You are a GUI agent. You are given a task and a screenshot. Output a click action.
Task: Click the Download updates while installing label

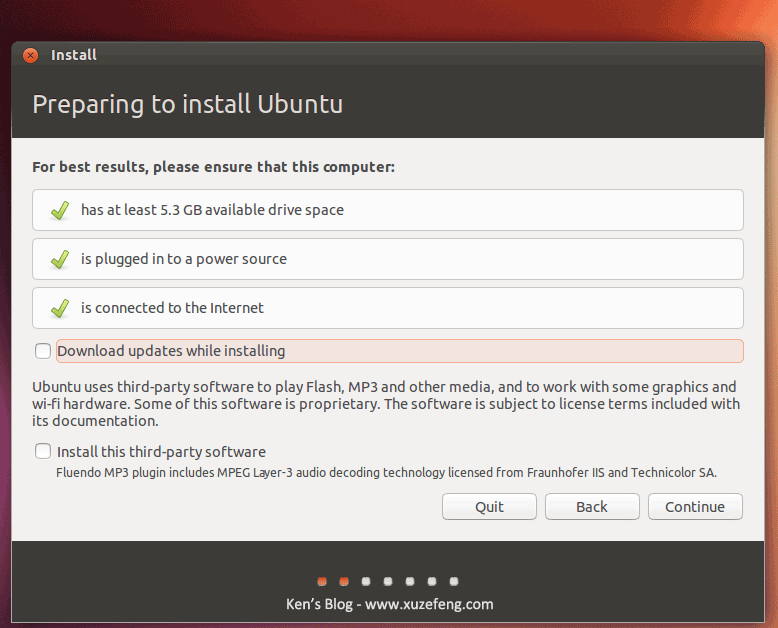coord(171,351)
